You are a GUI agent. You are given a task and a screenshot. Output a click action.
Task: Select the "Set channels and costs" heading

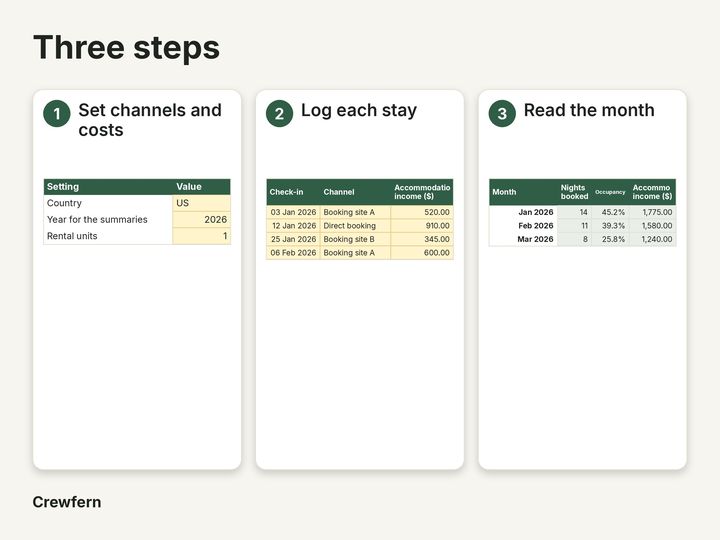[150, 120]
